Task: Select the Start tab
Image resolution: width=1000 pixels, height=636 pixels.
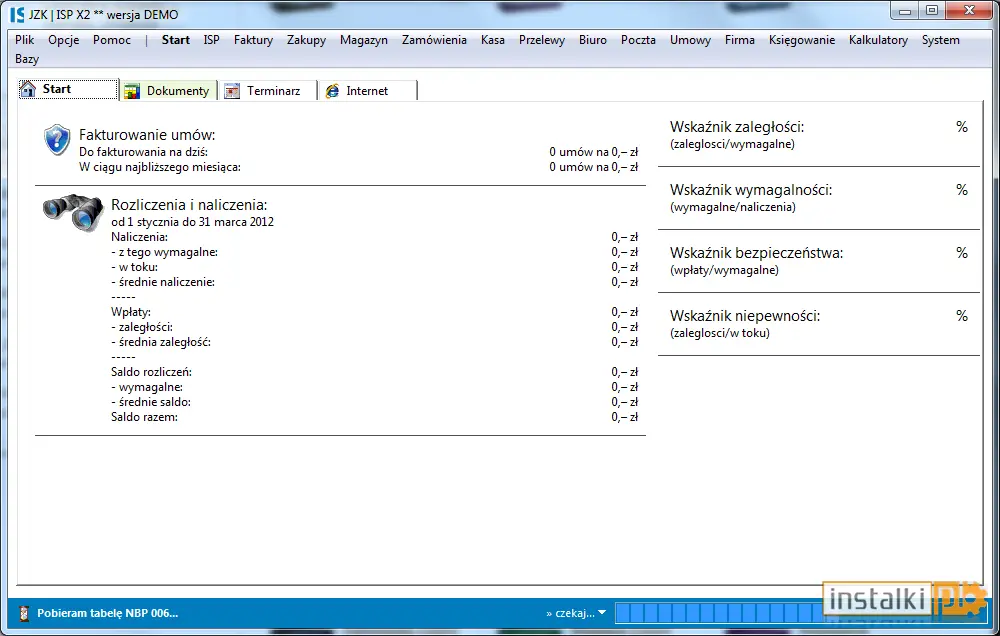Action: [x=69, y=89]
